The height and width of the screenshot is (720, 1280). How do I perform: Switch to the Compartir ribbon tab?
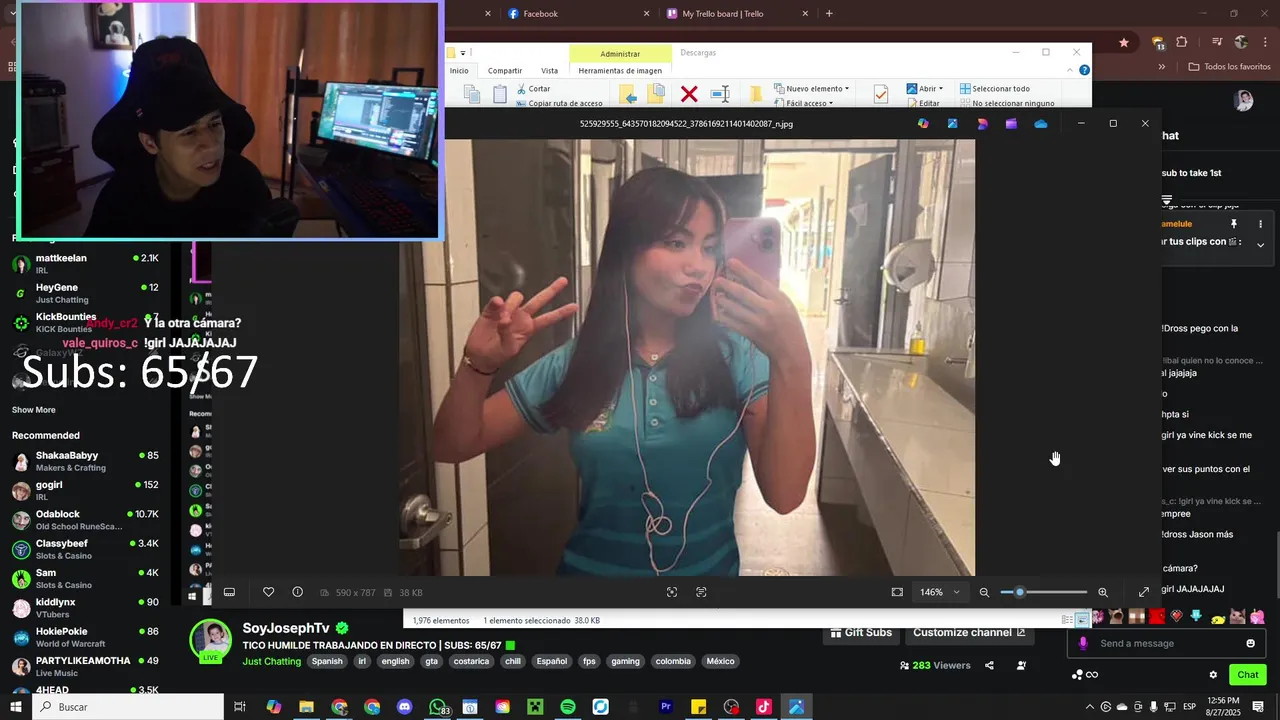point(505,70)
